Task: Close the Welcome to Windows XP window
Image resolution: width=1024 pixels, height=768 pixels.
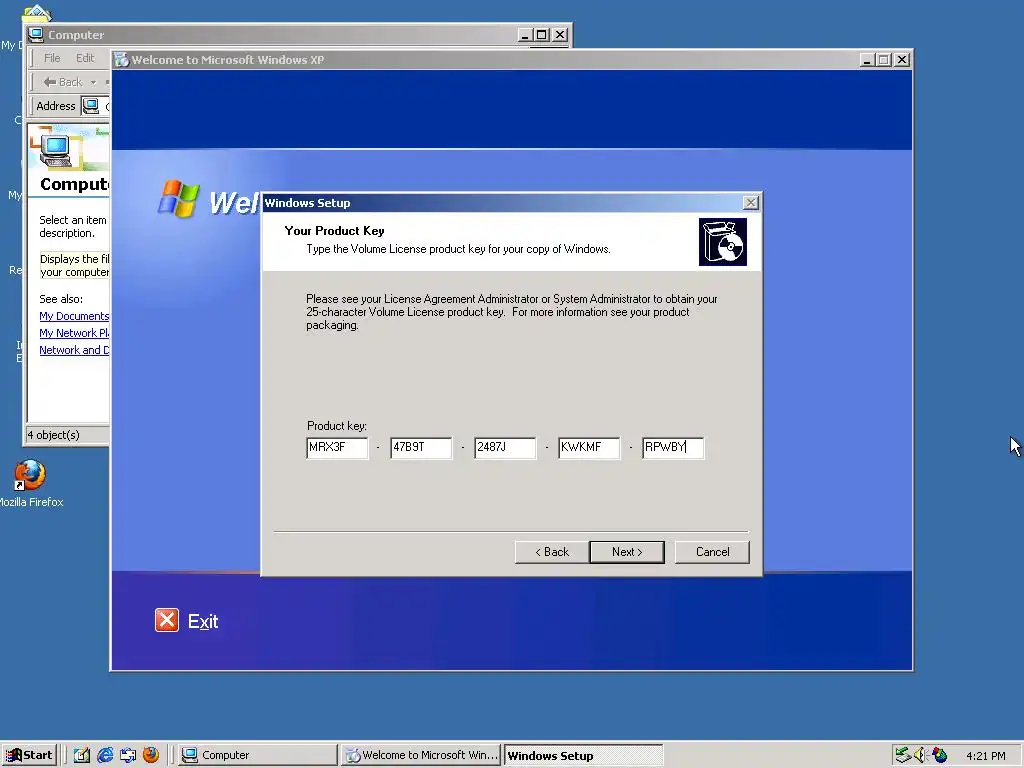Action: (902, 59)
